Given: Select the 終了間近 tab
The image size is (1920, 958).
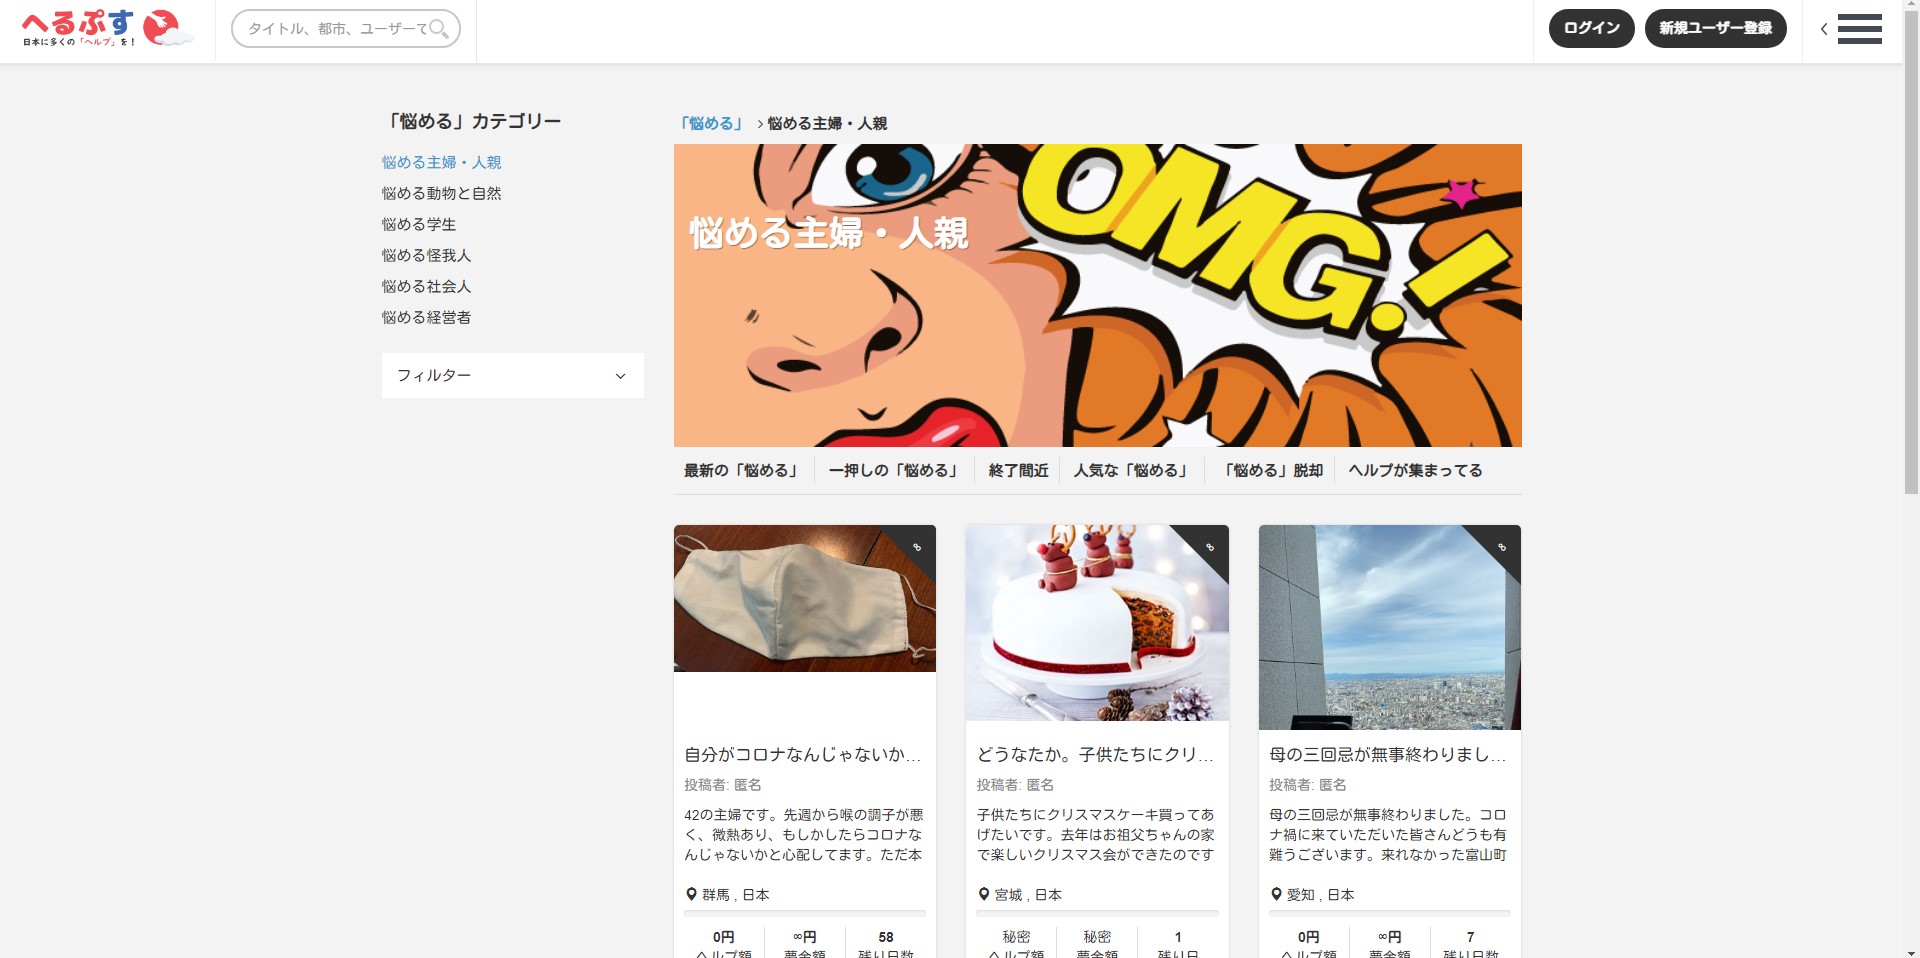Looking at the screenshot, I should 1018,470.
